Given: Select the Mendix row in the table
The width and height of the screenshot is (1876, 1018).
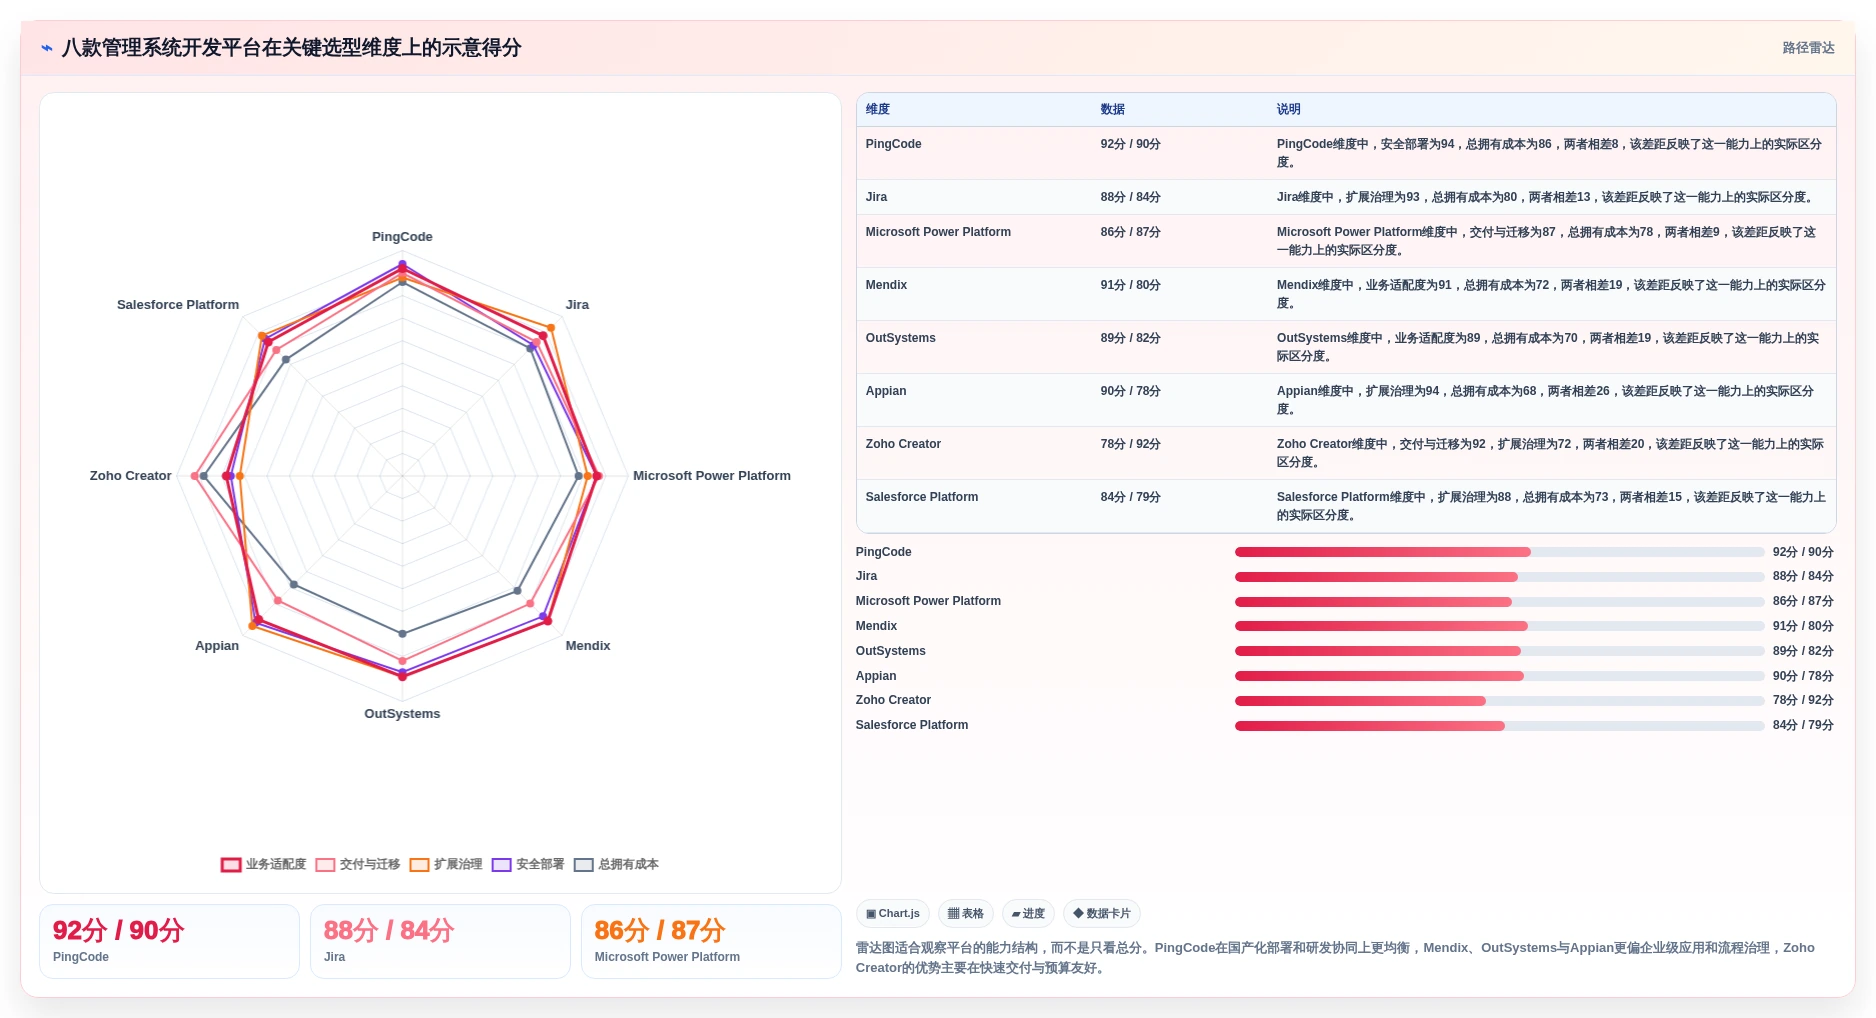Looking at the screenshot, I should point(1346,294).
